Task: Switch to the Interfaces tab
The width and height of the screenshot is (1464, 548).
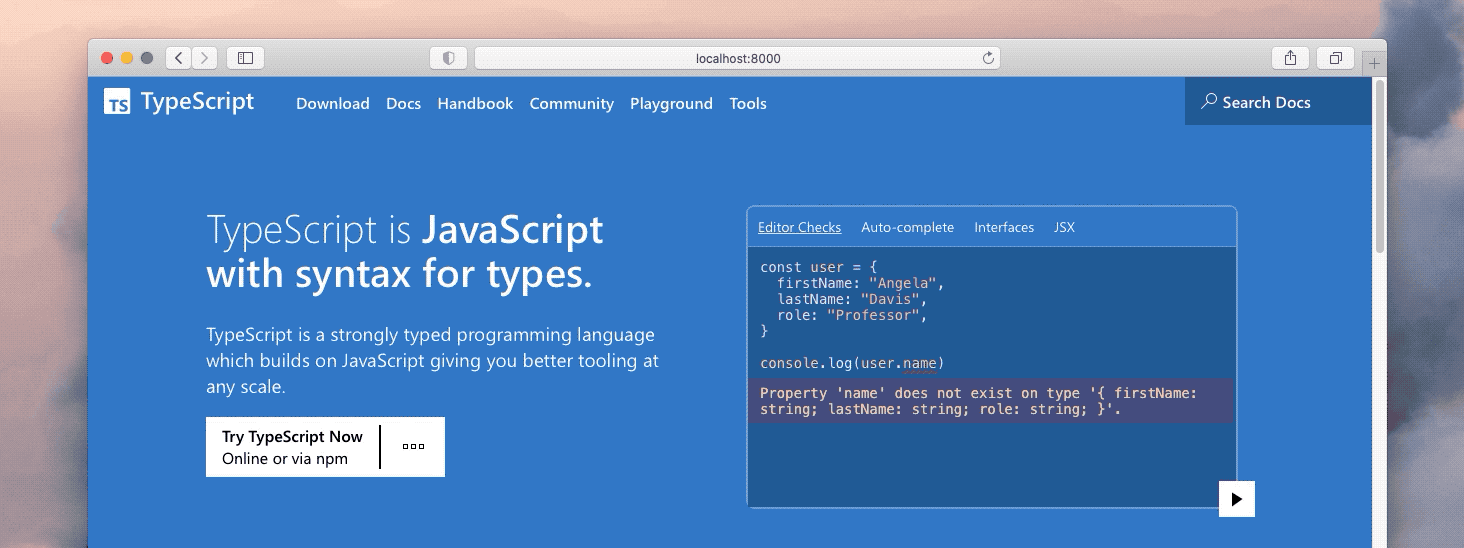Action: point(1004,227)
